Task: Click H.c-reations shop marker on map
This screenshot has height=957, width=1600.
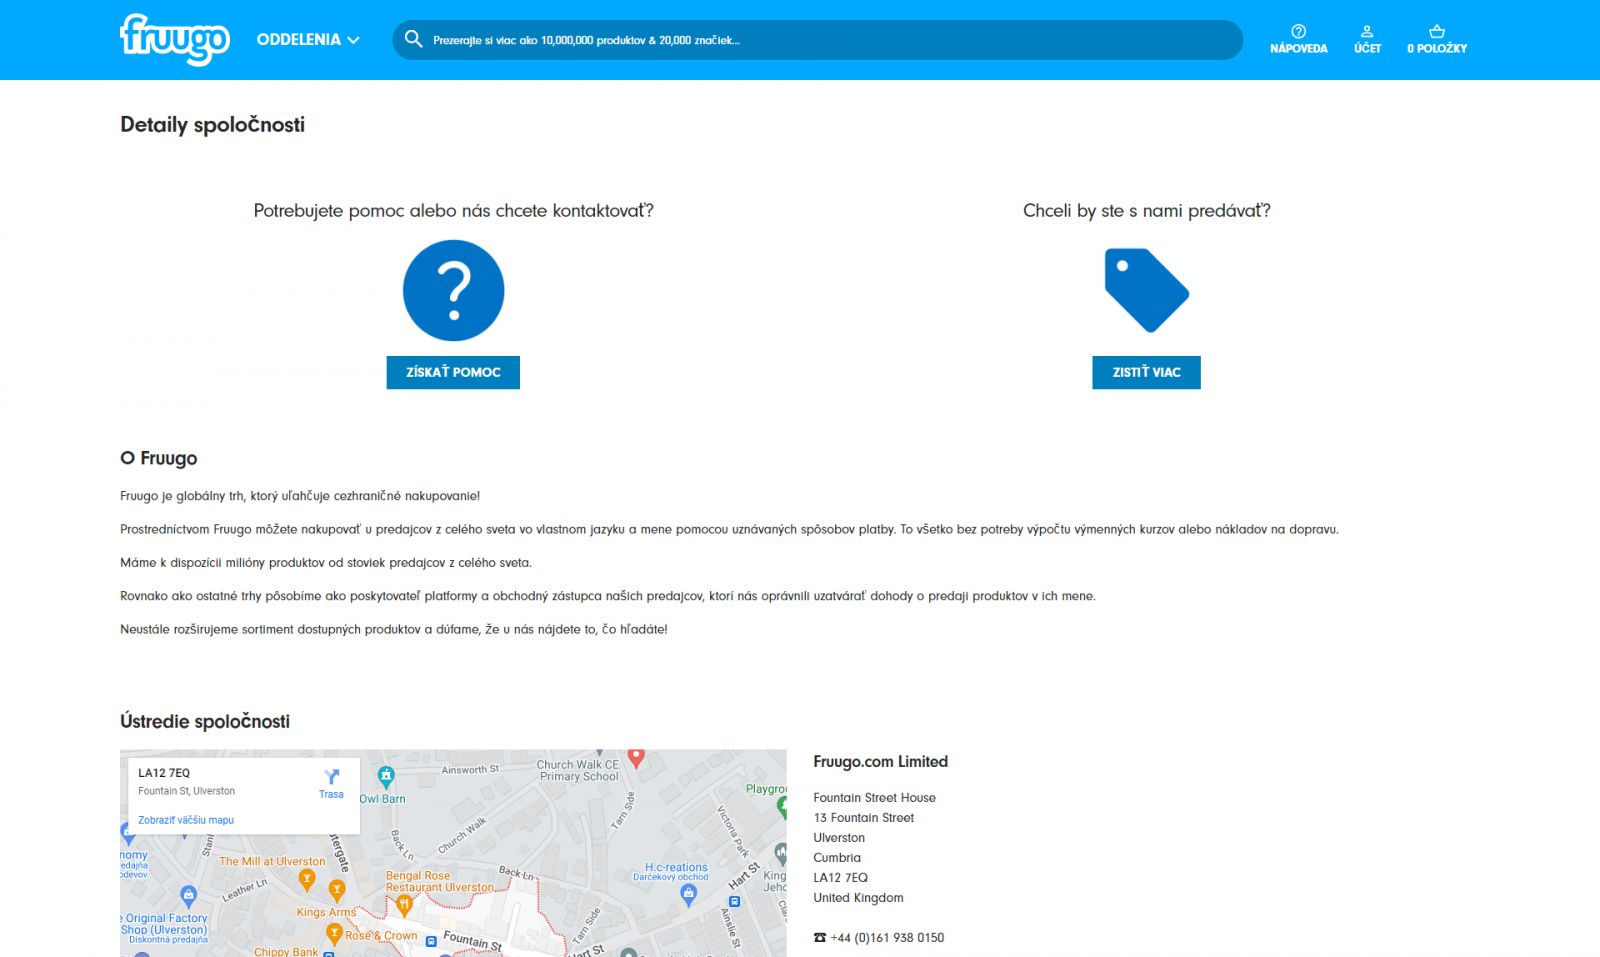Action: (688, 893)
